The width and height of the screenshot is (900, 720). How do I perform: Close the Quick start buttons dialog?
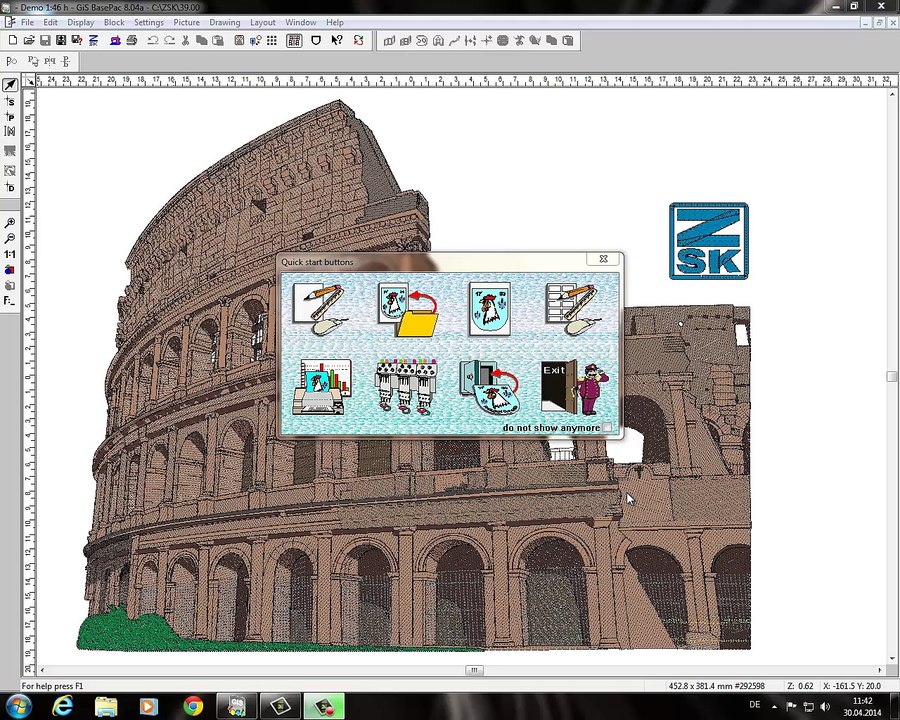coord(603,259)
